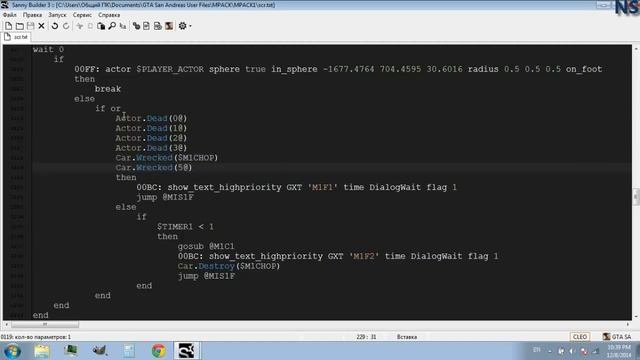Click the Actor.Dead(1@) line
Image resolution: width=640 pixels, height=360 pixels.
tap(151, 128)
